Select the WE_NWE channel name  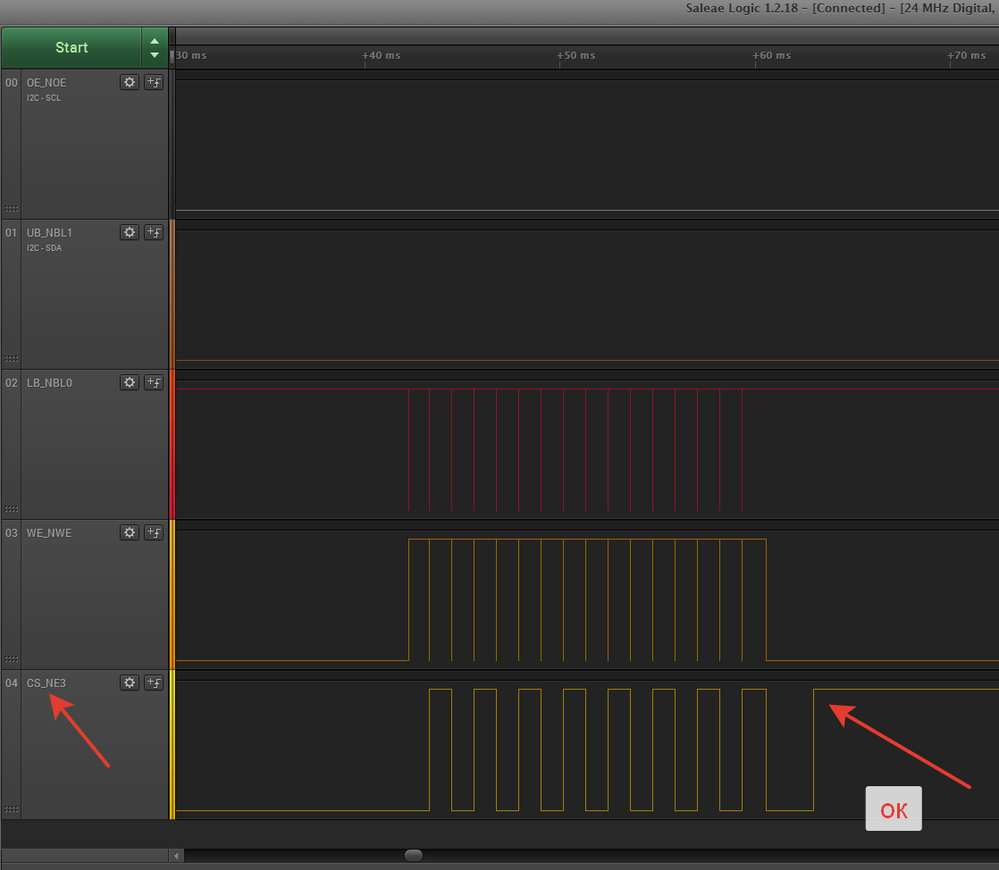pyautogui.click(x=49, y=533)
